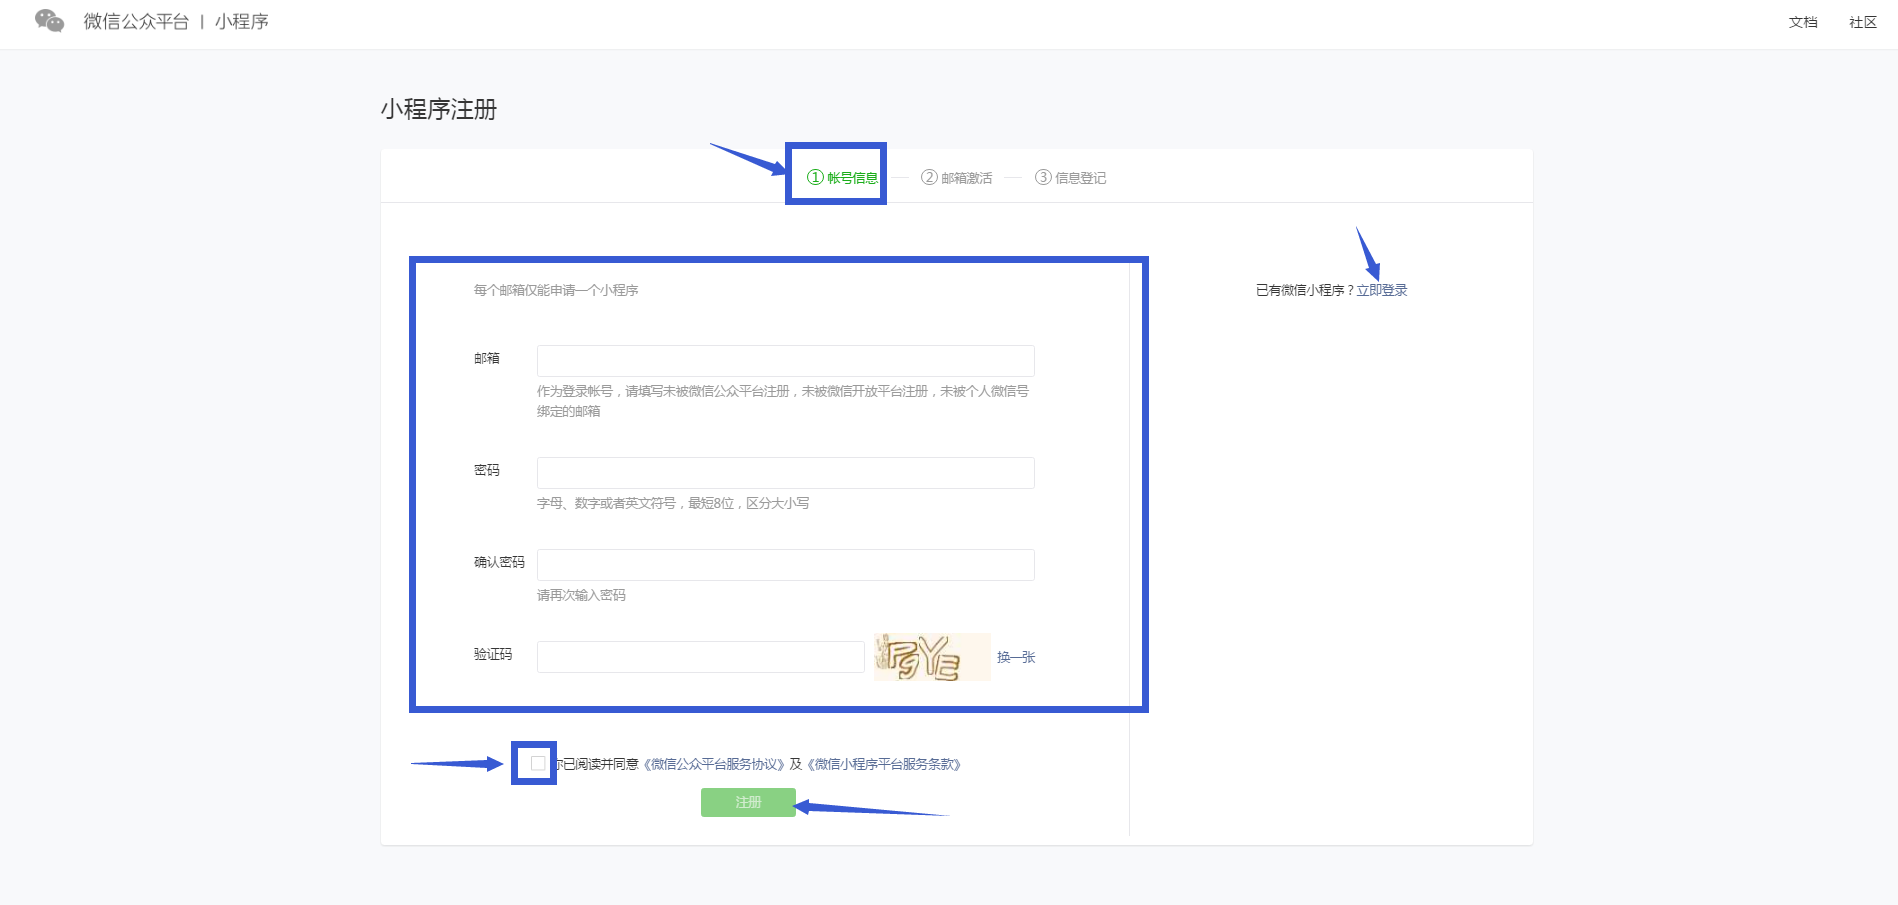
Task: Click the 密码 password input field
Action: point(785,472)
